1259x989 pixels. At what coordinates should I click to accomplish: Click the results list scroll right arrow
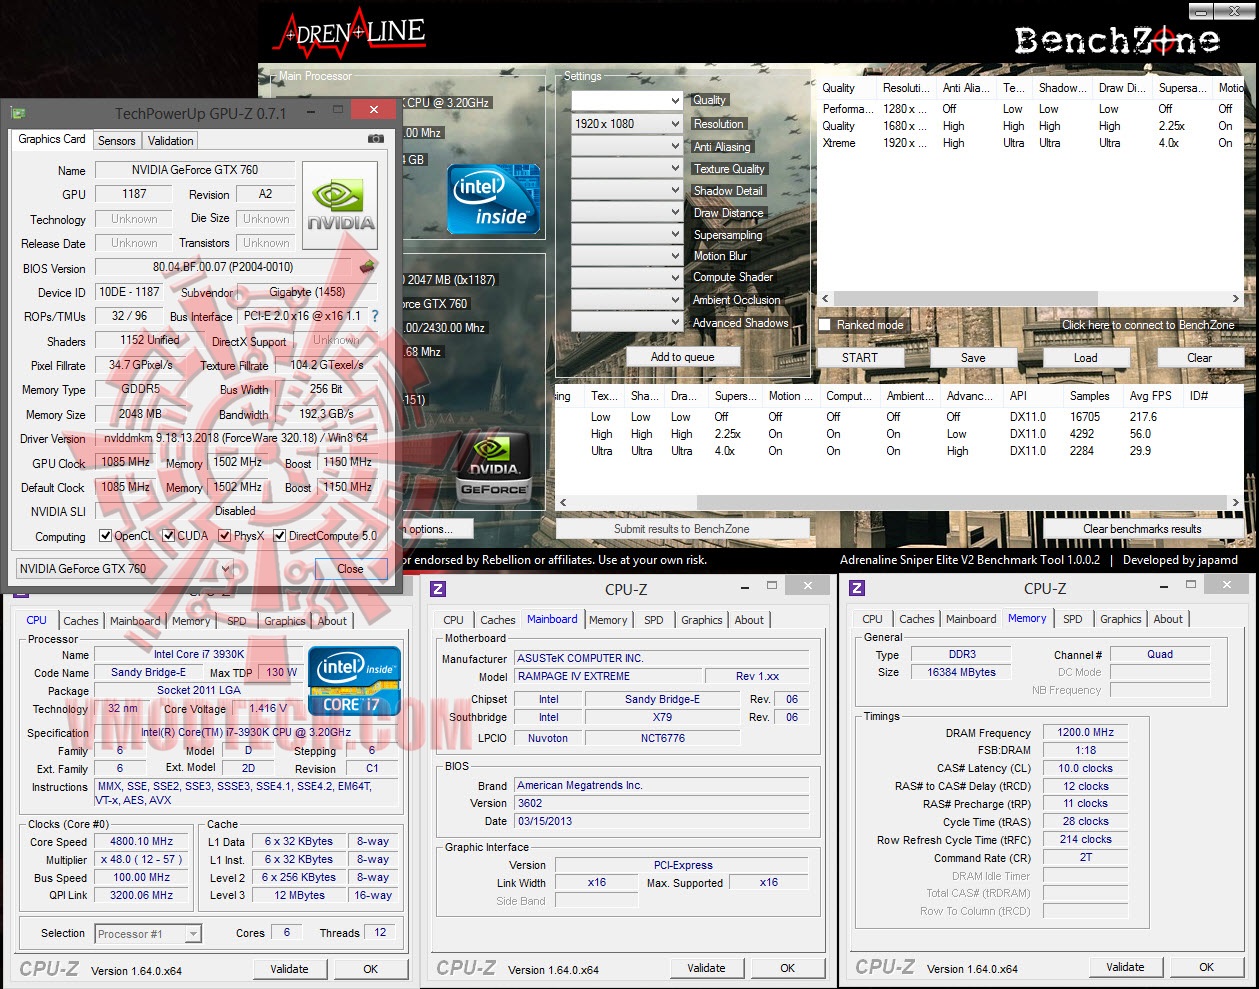(1236, 502)
